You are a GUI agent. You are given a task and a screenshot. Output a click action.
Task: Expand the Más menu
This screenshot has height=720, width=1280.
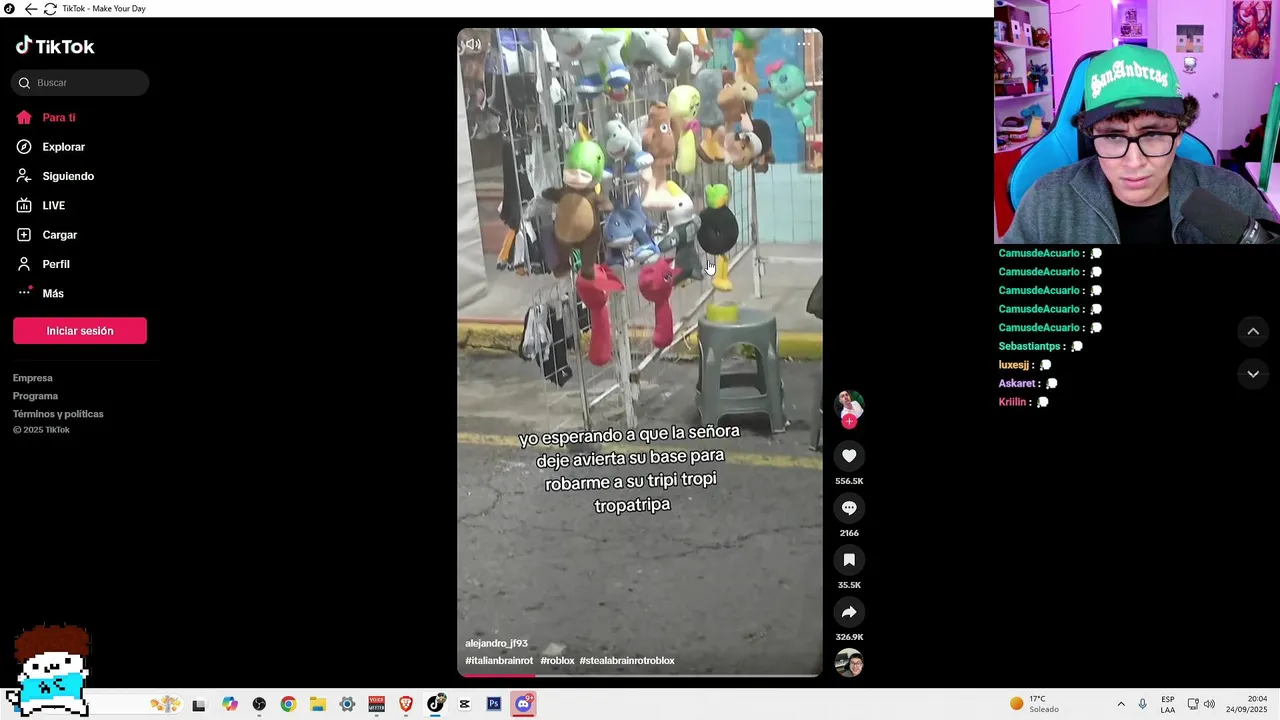point(40,293)
